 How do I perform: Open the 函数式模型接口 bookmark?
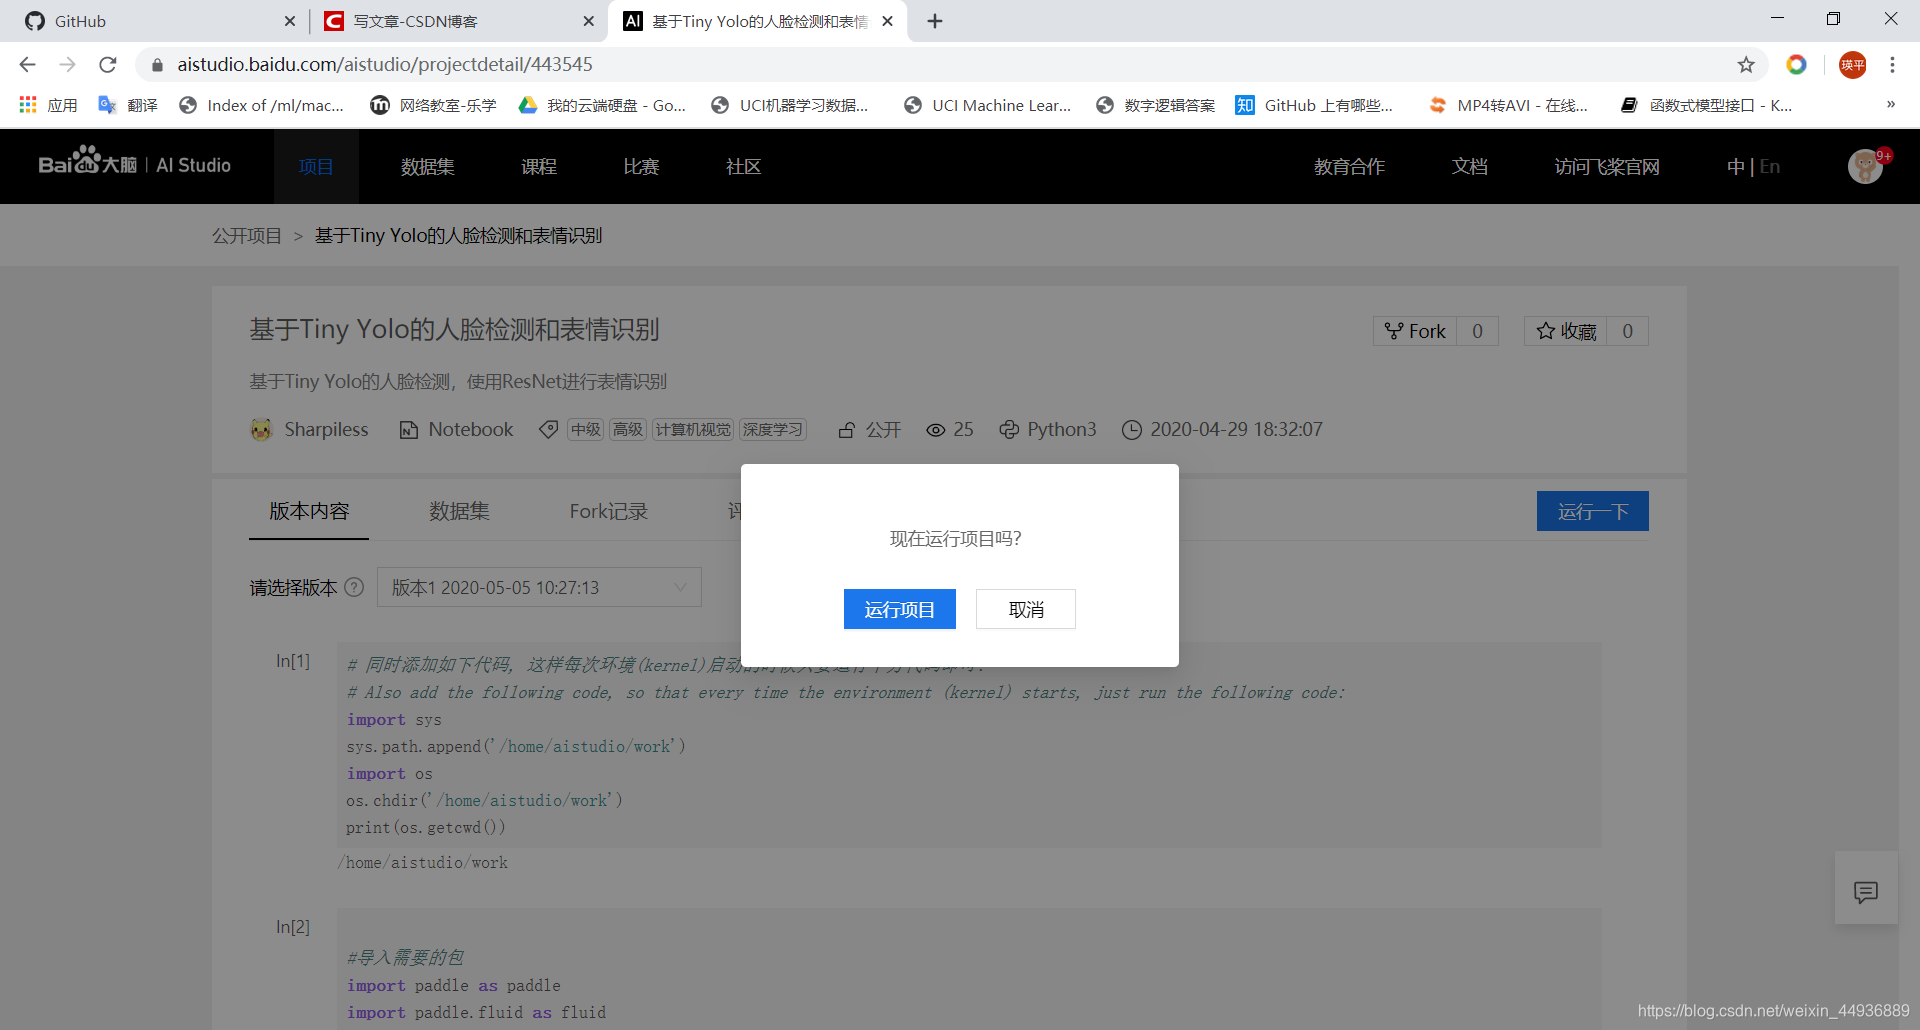coord(1706,105)
